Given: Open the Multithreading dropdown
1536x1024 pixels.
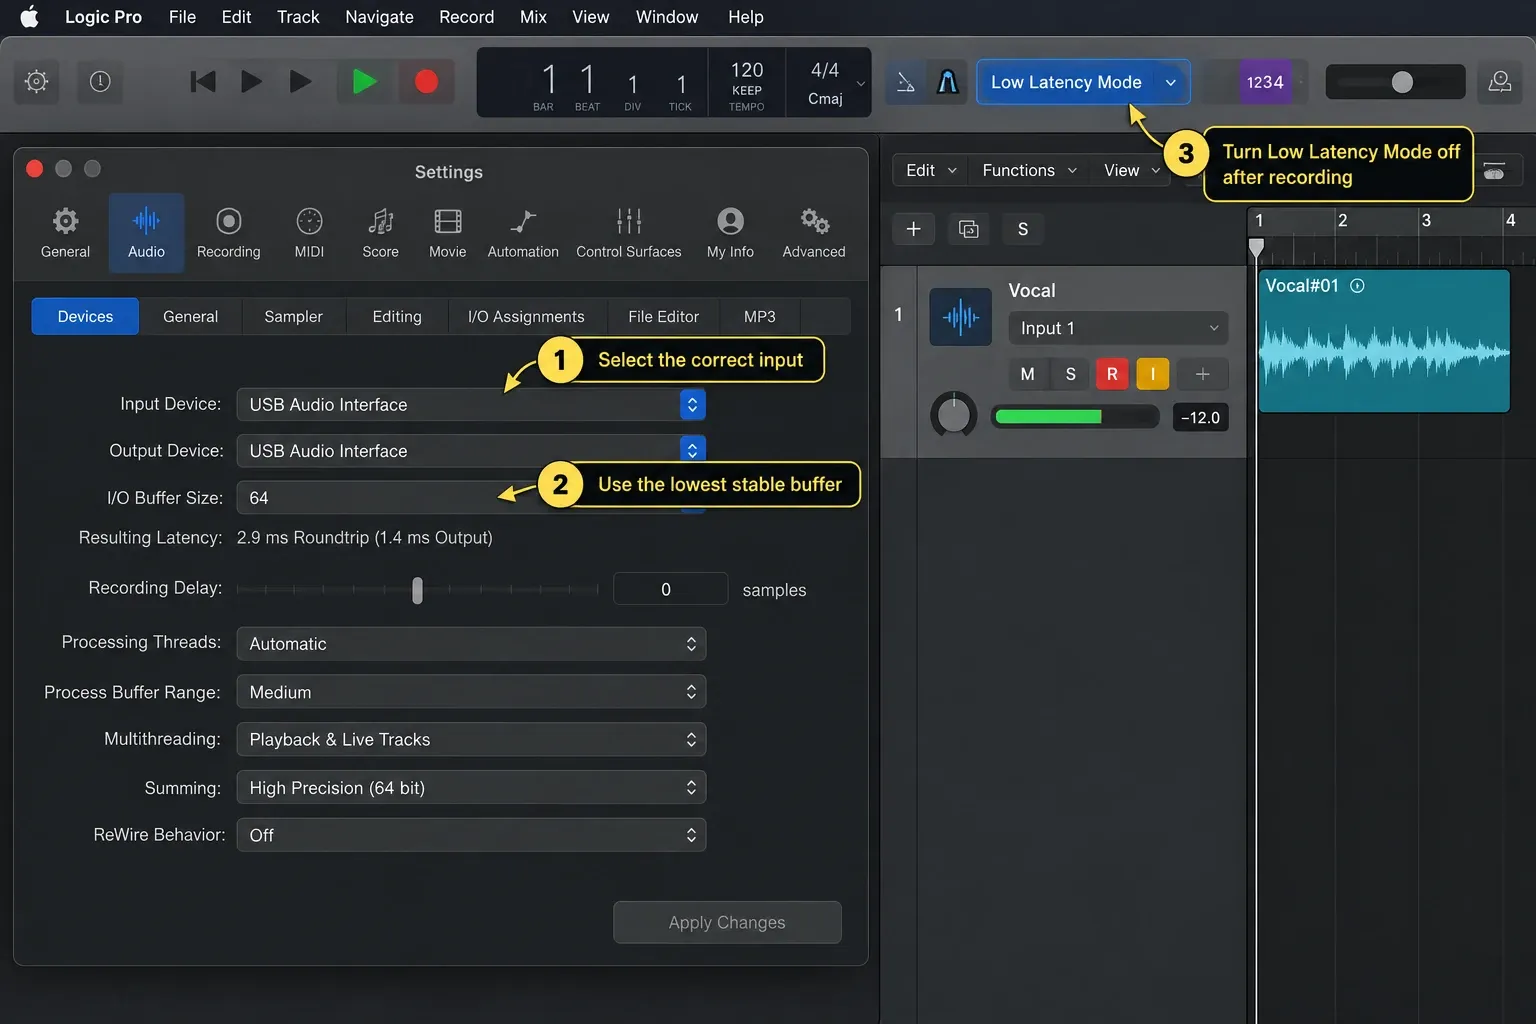Looking at the screenshot, I should click(x=471, y=739).
